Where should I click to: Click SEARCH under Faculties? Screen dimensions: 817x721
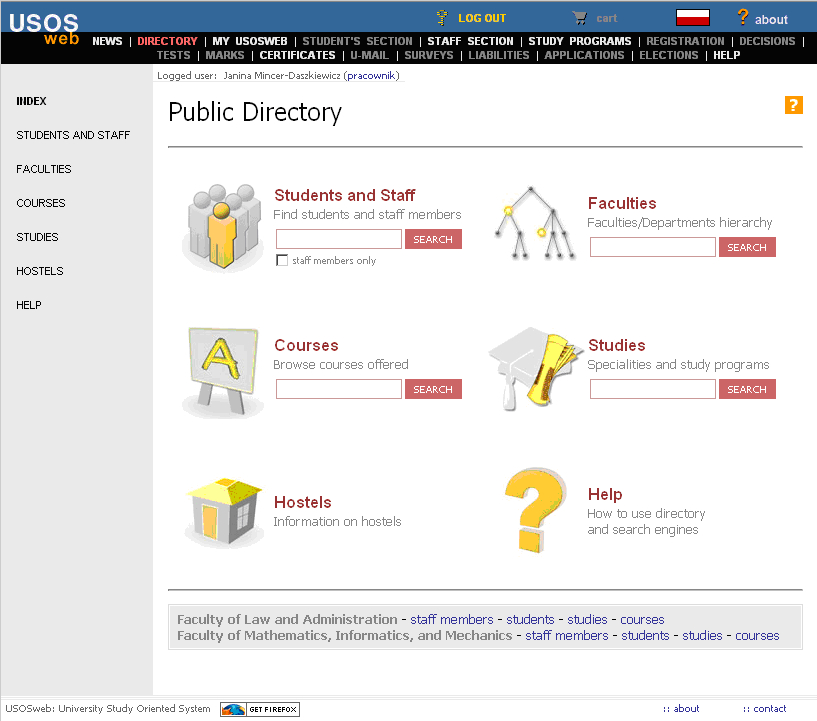[747, 247]
